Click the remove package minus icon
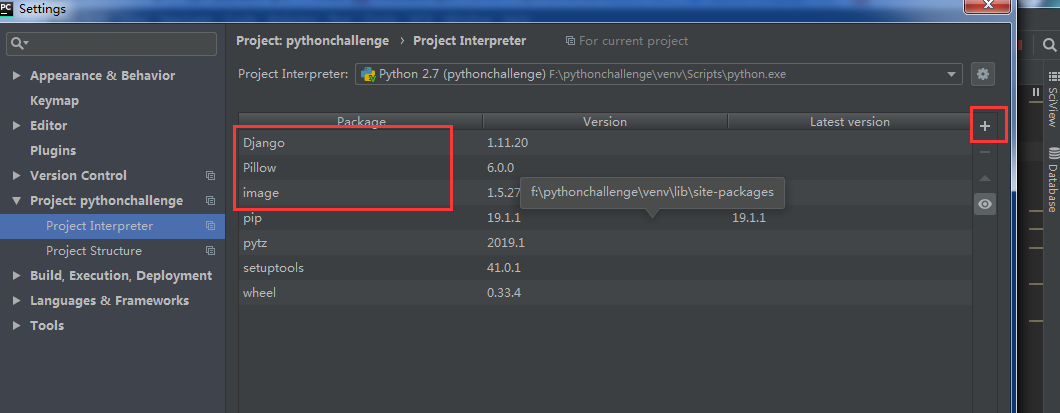 coord(985,152)
